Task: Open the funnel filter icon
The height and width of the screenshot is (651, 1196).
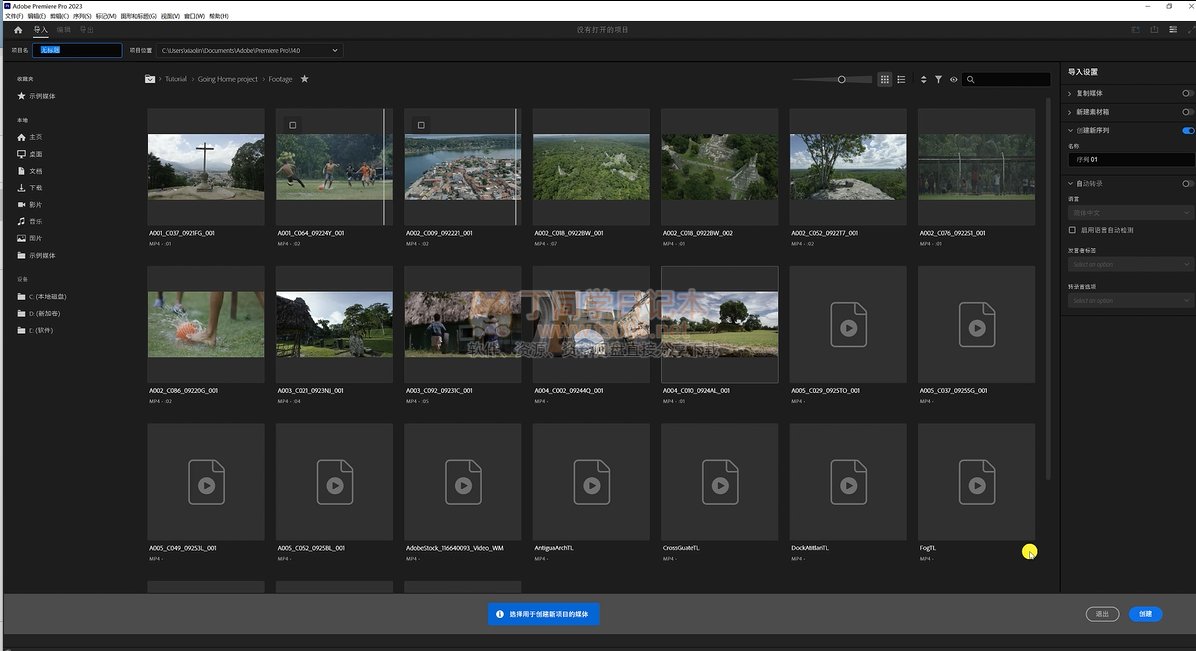Action: (939, 79)
